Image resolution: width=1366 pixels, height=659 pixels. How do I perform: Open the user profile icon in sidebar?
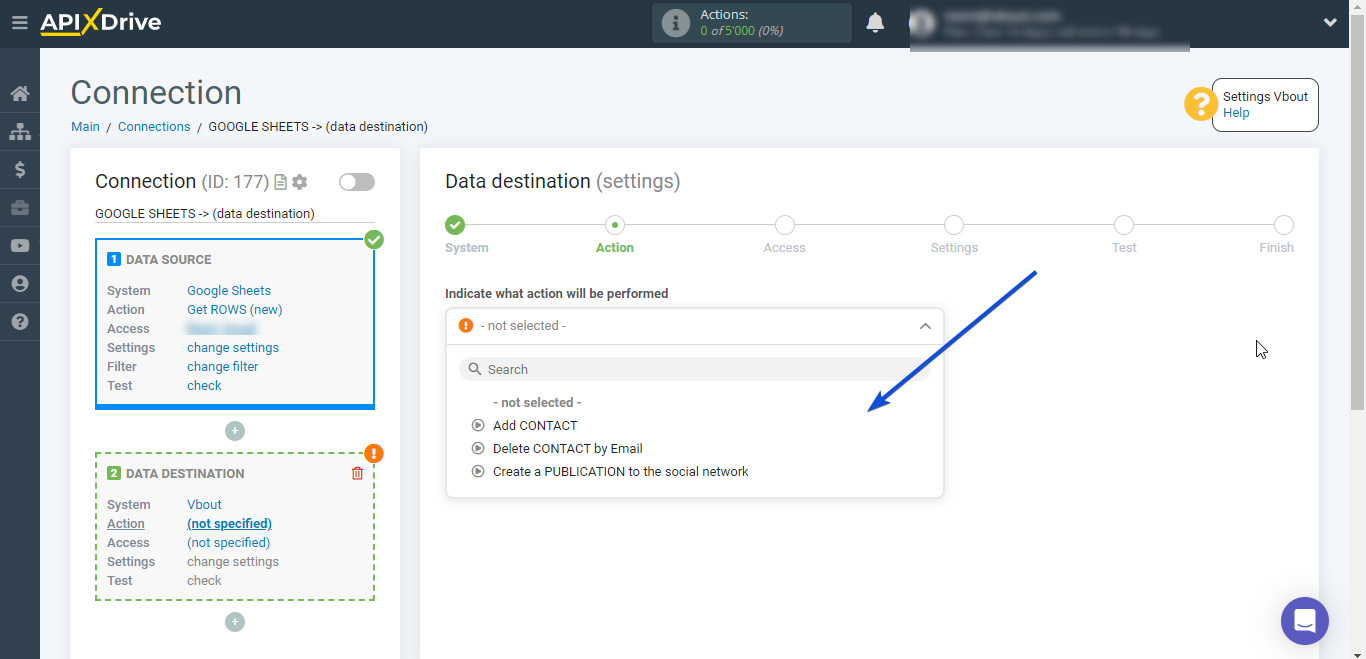[x=19, y=284]
